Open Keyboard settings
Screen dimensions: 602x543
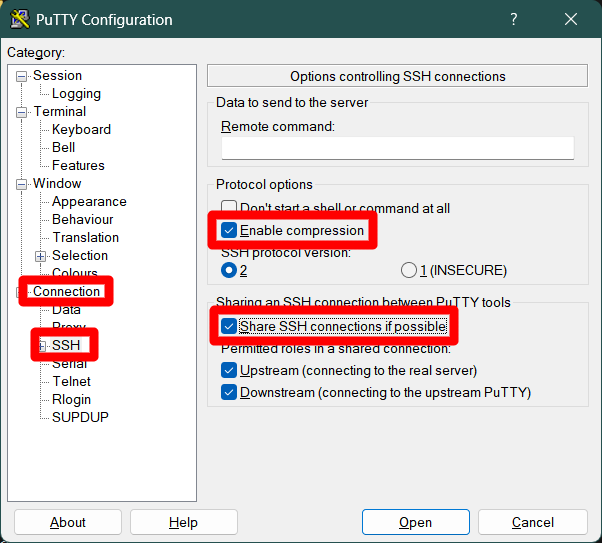click(81, 129)
